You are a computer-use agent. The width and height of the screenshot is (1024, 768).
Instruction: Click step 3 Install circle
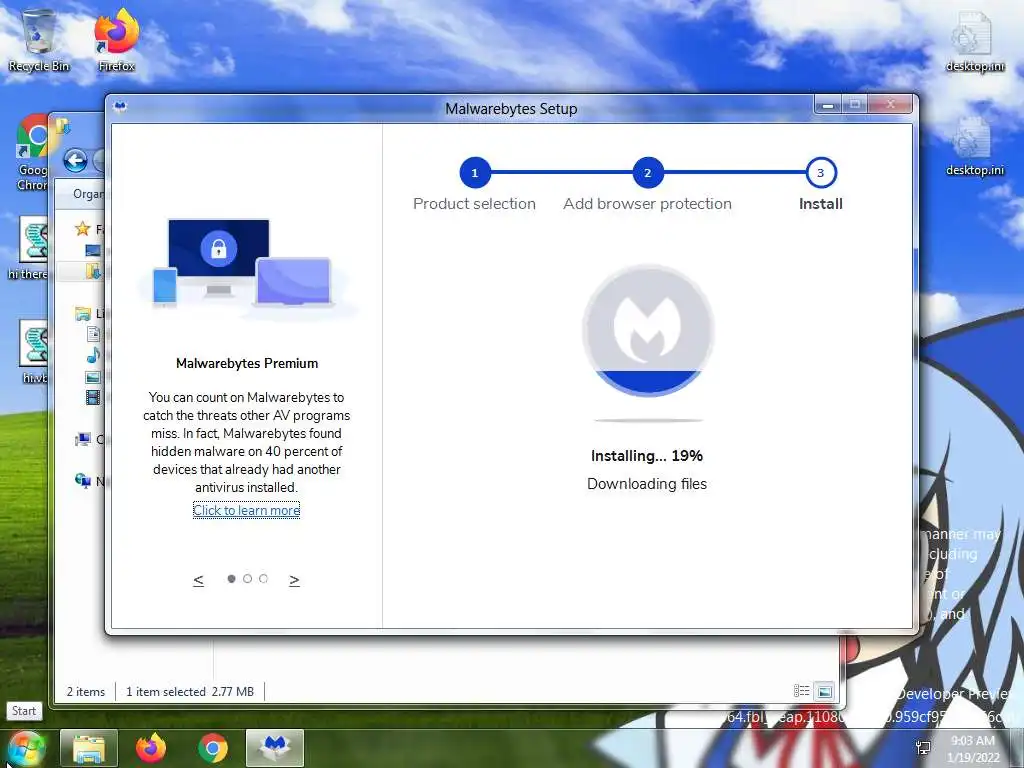tap(821, 173)
